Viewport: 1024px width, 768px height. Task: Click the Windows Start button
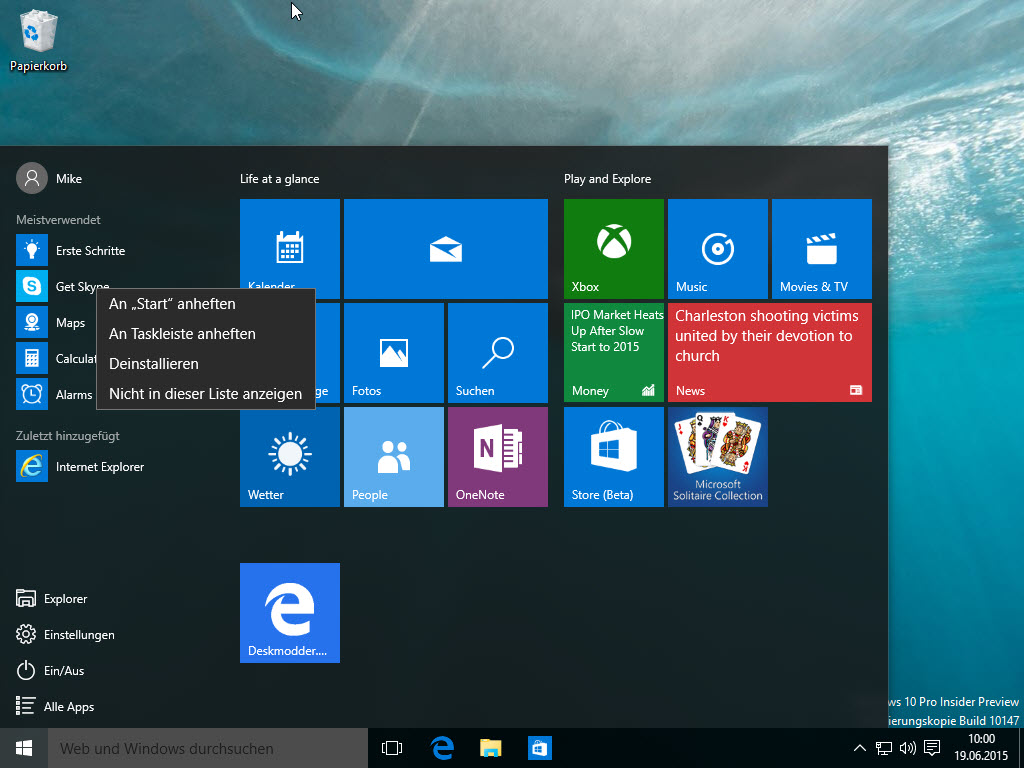[x=24, y=748]
